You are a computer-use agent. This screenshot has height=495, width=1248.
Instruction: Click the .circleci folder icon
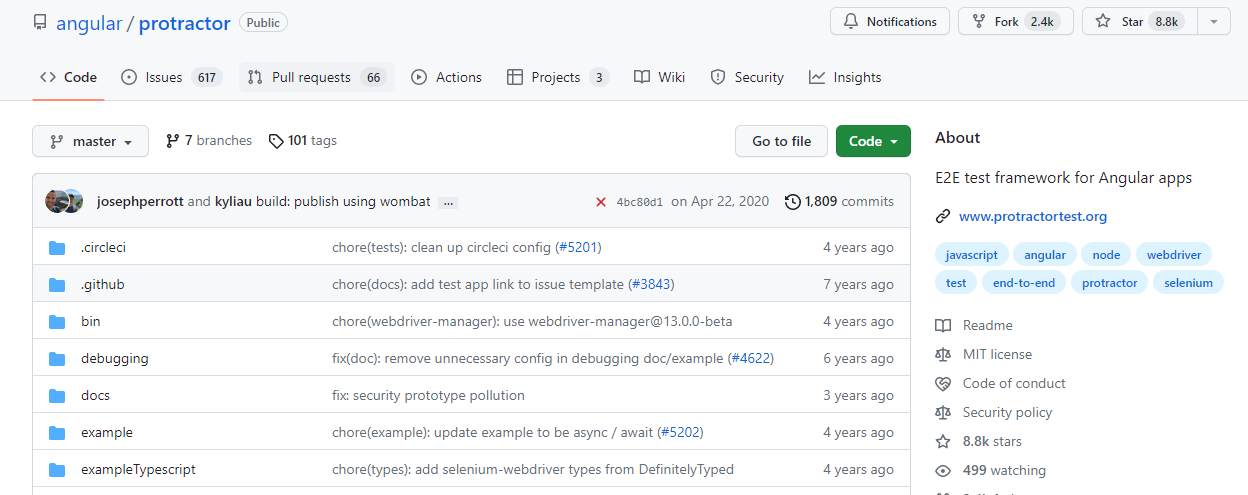click(x=57, y=247)
